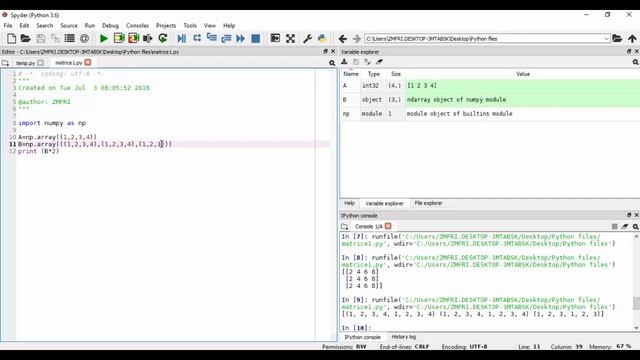
Task: Open the Source menu
Action: point(69,25)
